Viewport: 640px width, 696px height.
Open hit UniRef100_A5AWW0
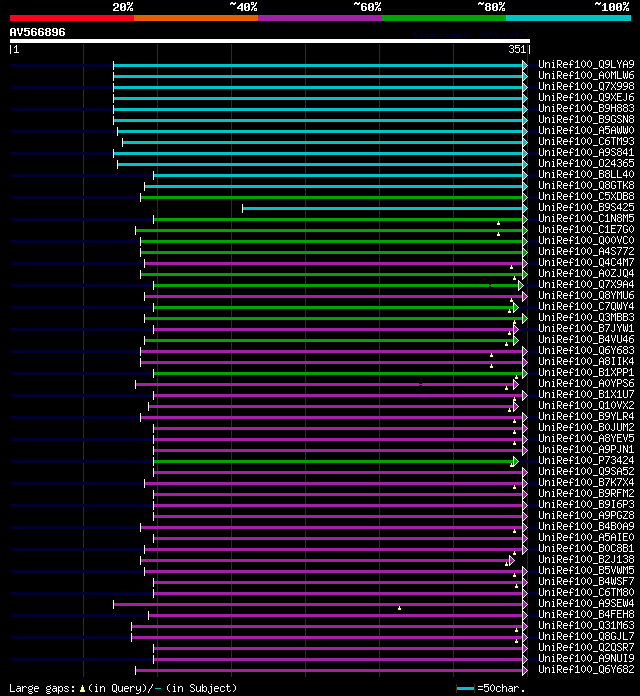point(586,130)
